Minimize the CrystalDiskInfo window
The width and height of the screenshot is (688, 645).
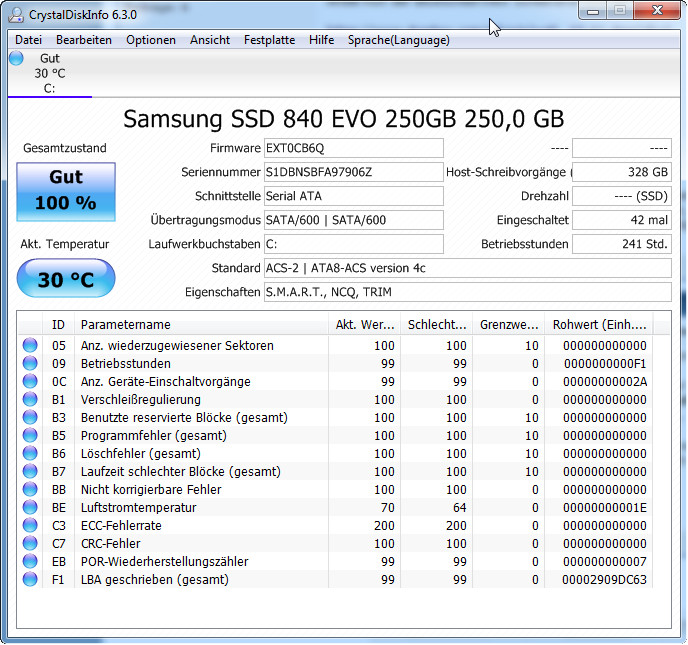[x=593, y=11]
